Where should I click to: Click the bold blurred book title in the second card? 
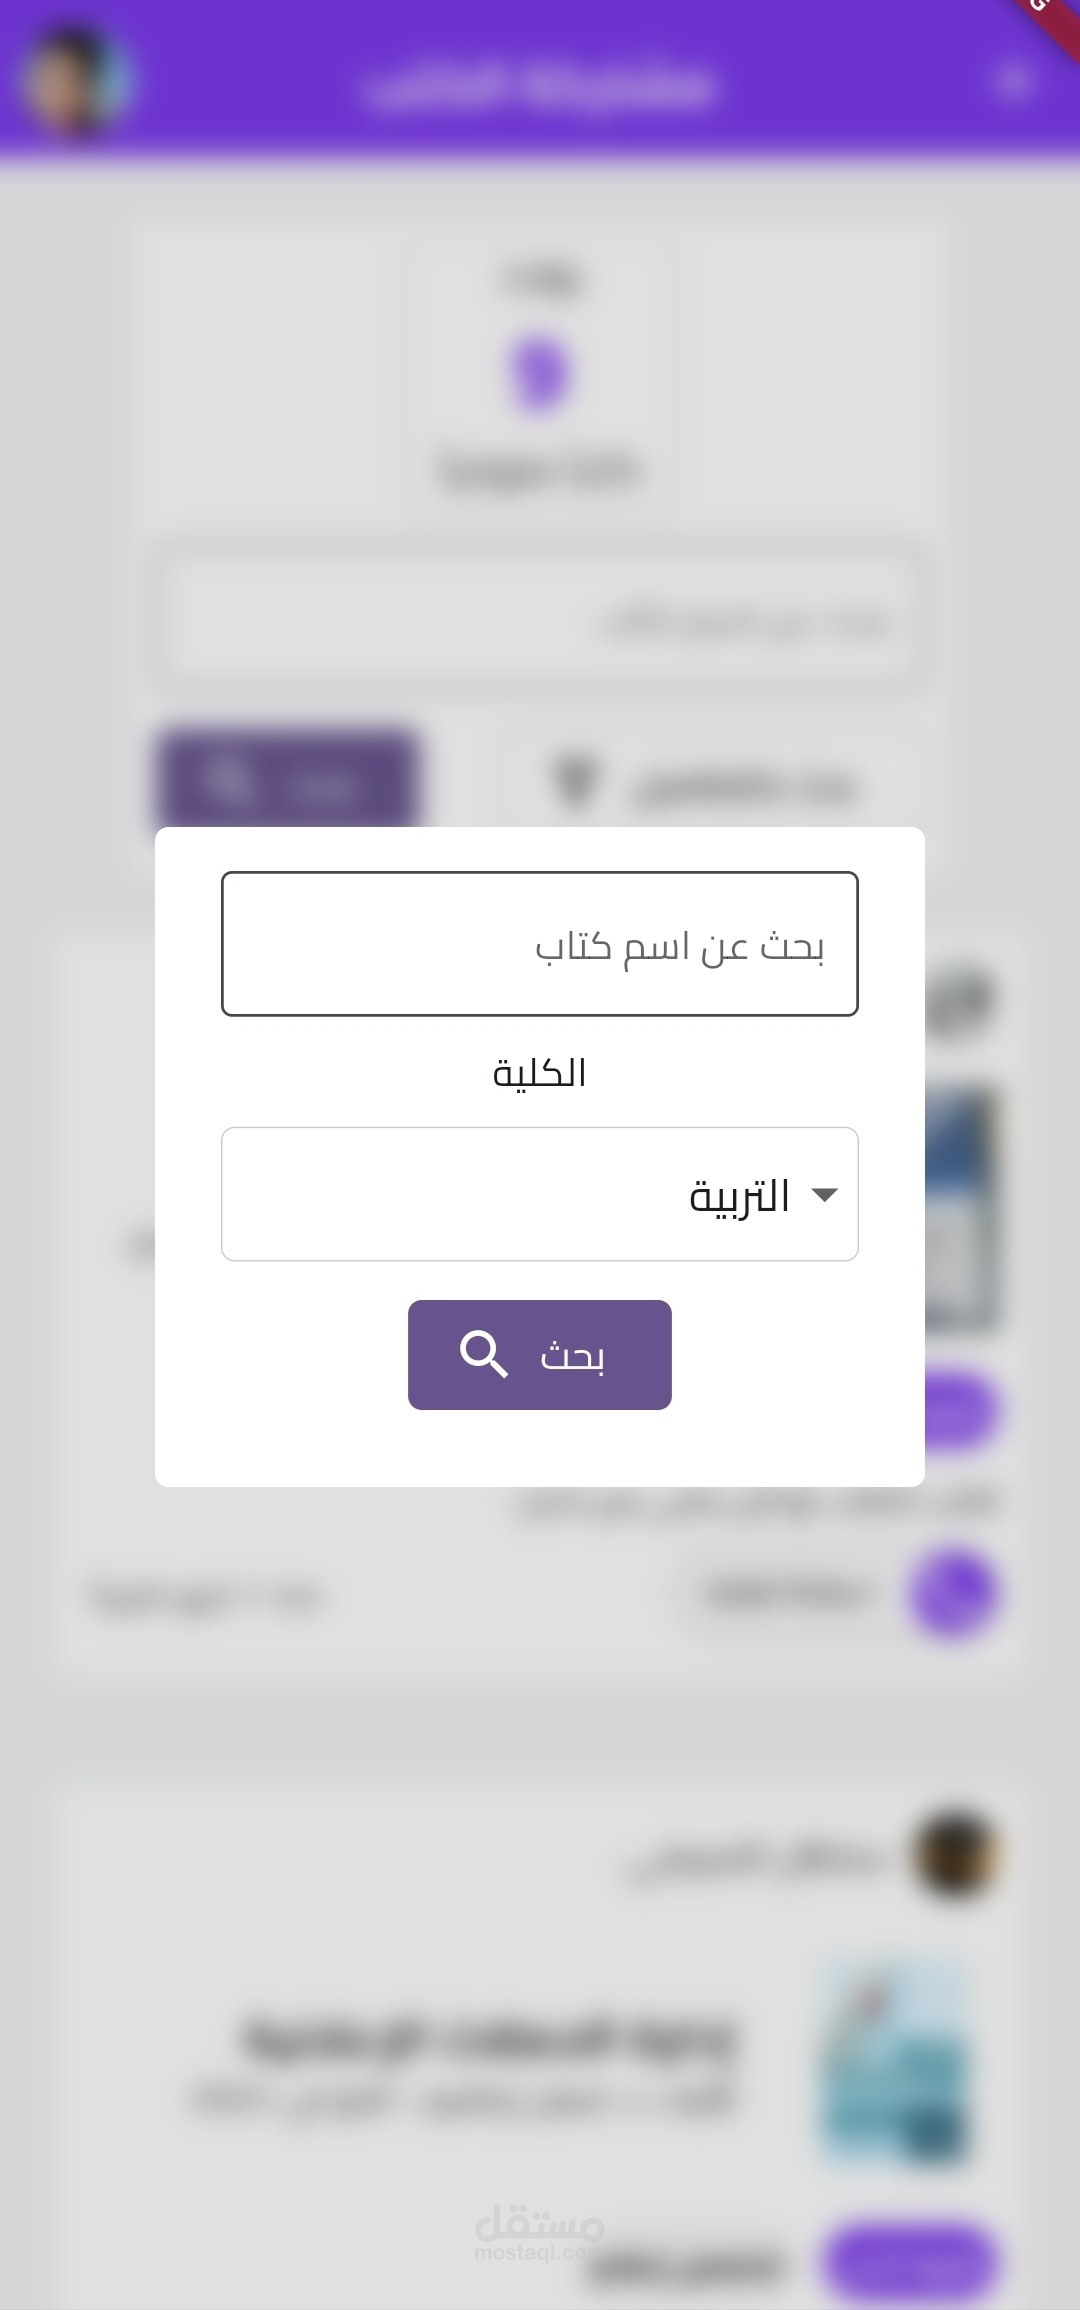click(x=490, y=2036)
